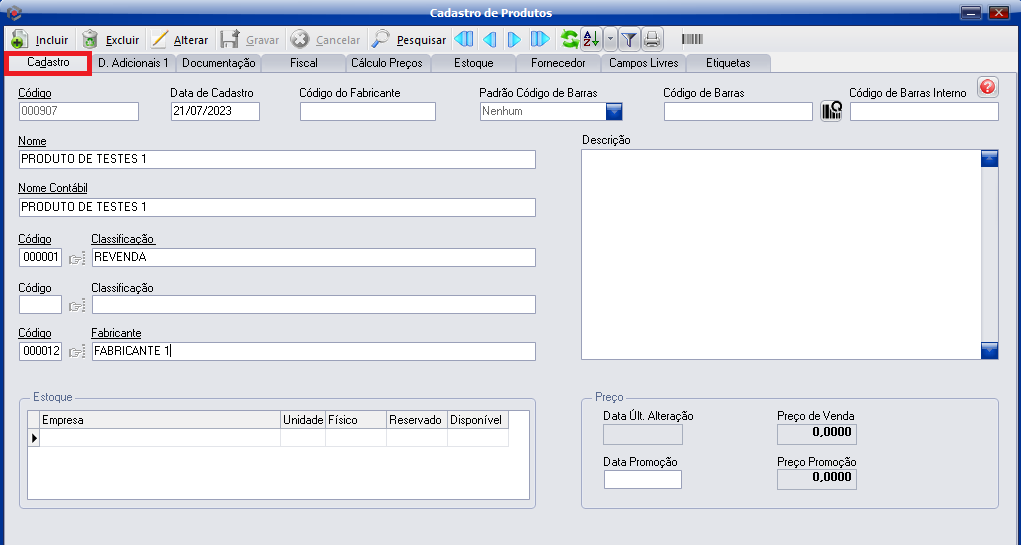This screenshot has height=546, width=1023.
Task: Click the green refresh icon
Action: (569, 40)
